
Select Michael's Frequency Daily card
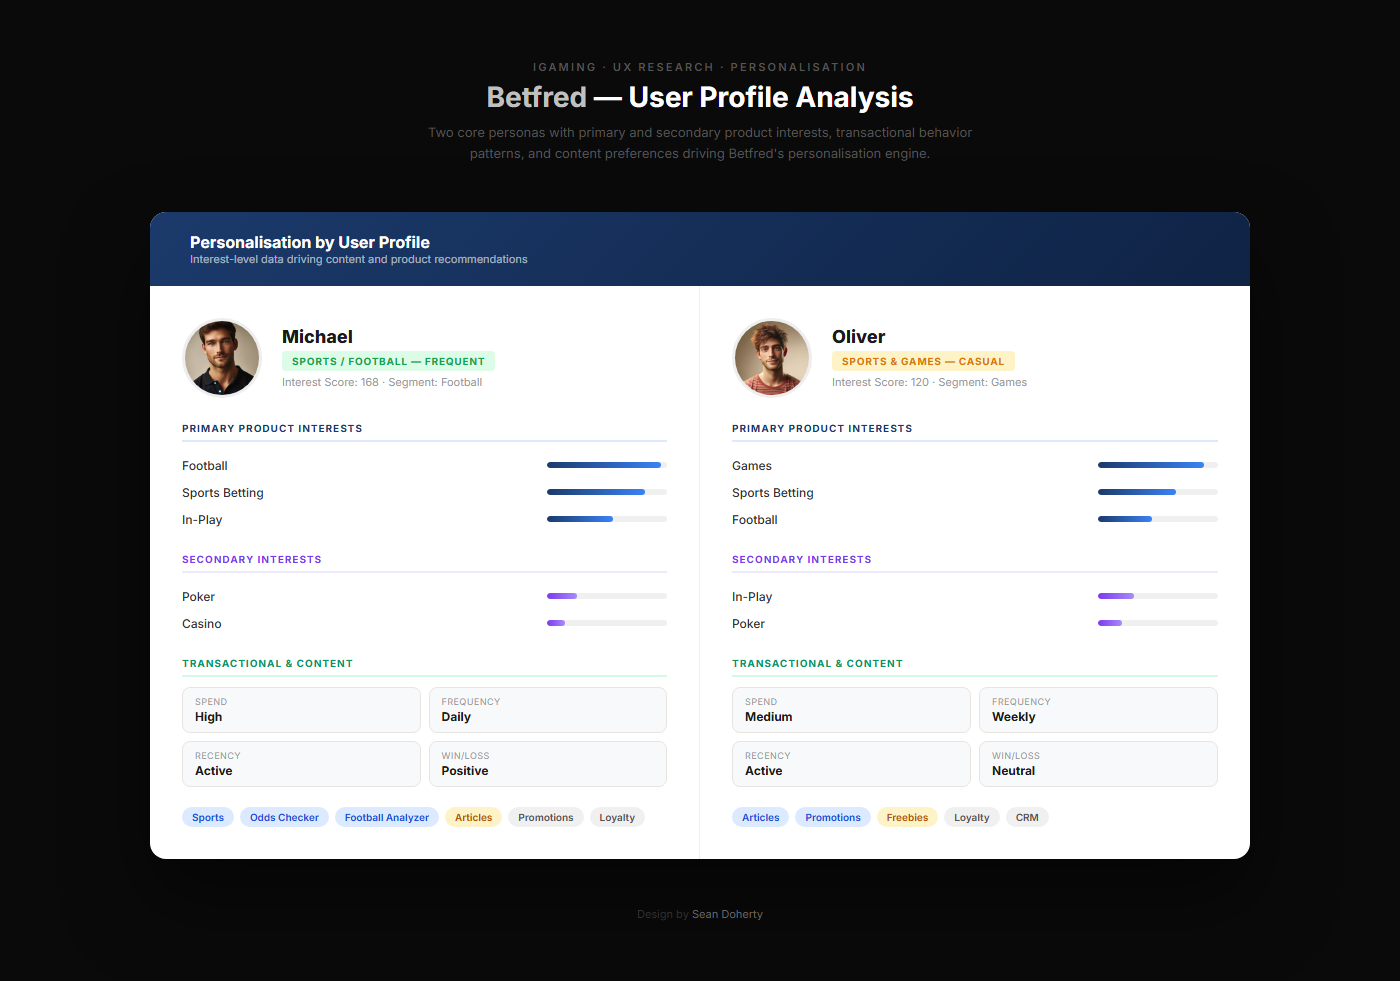[x=547, y=710]
